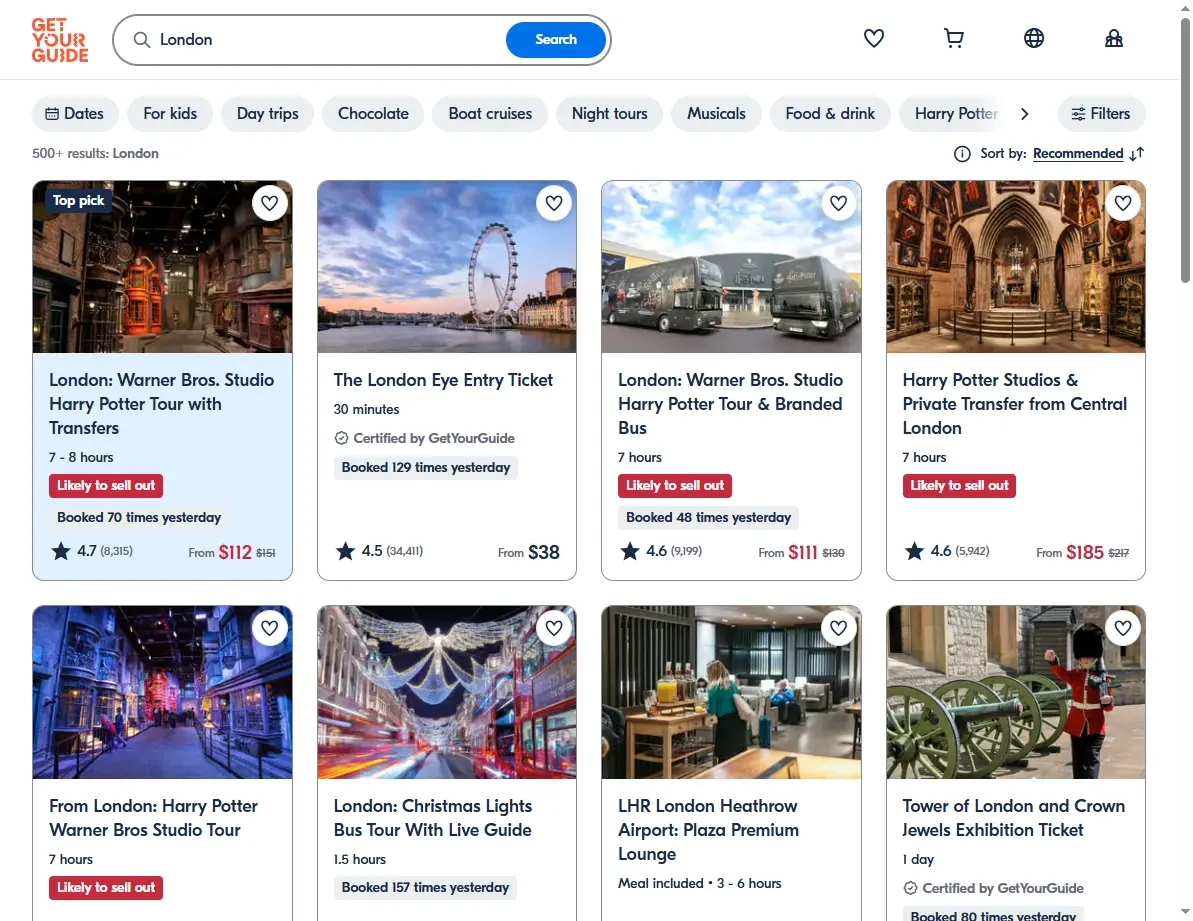Select the Food & drink category chip
The width and height of the screenshot is (1193, 921).
830,114
